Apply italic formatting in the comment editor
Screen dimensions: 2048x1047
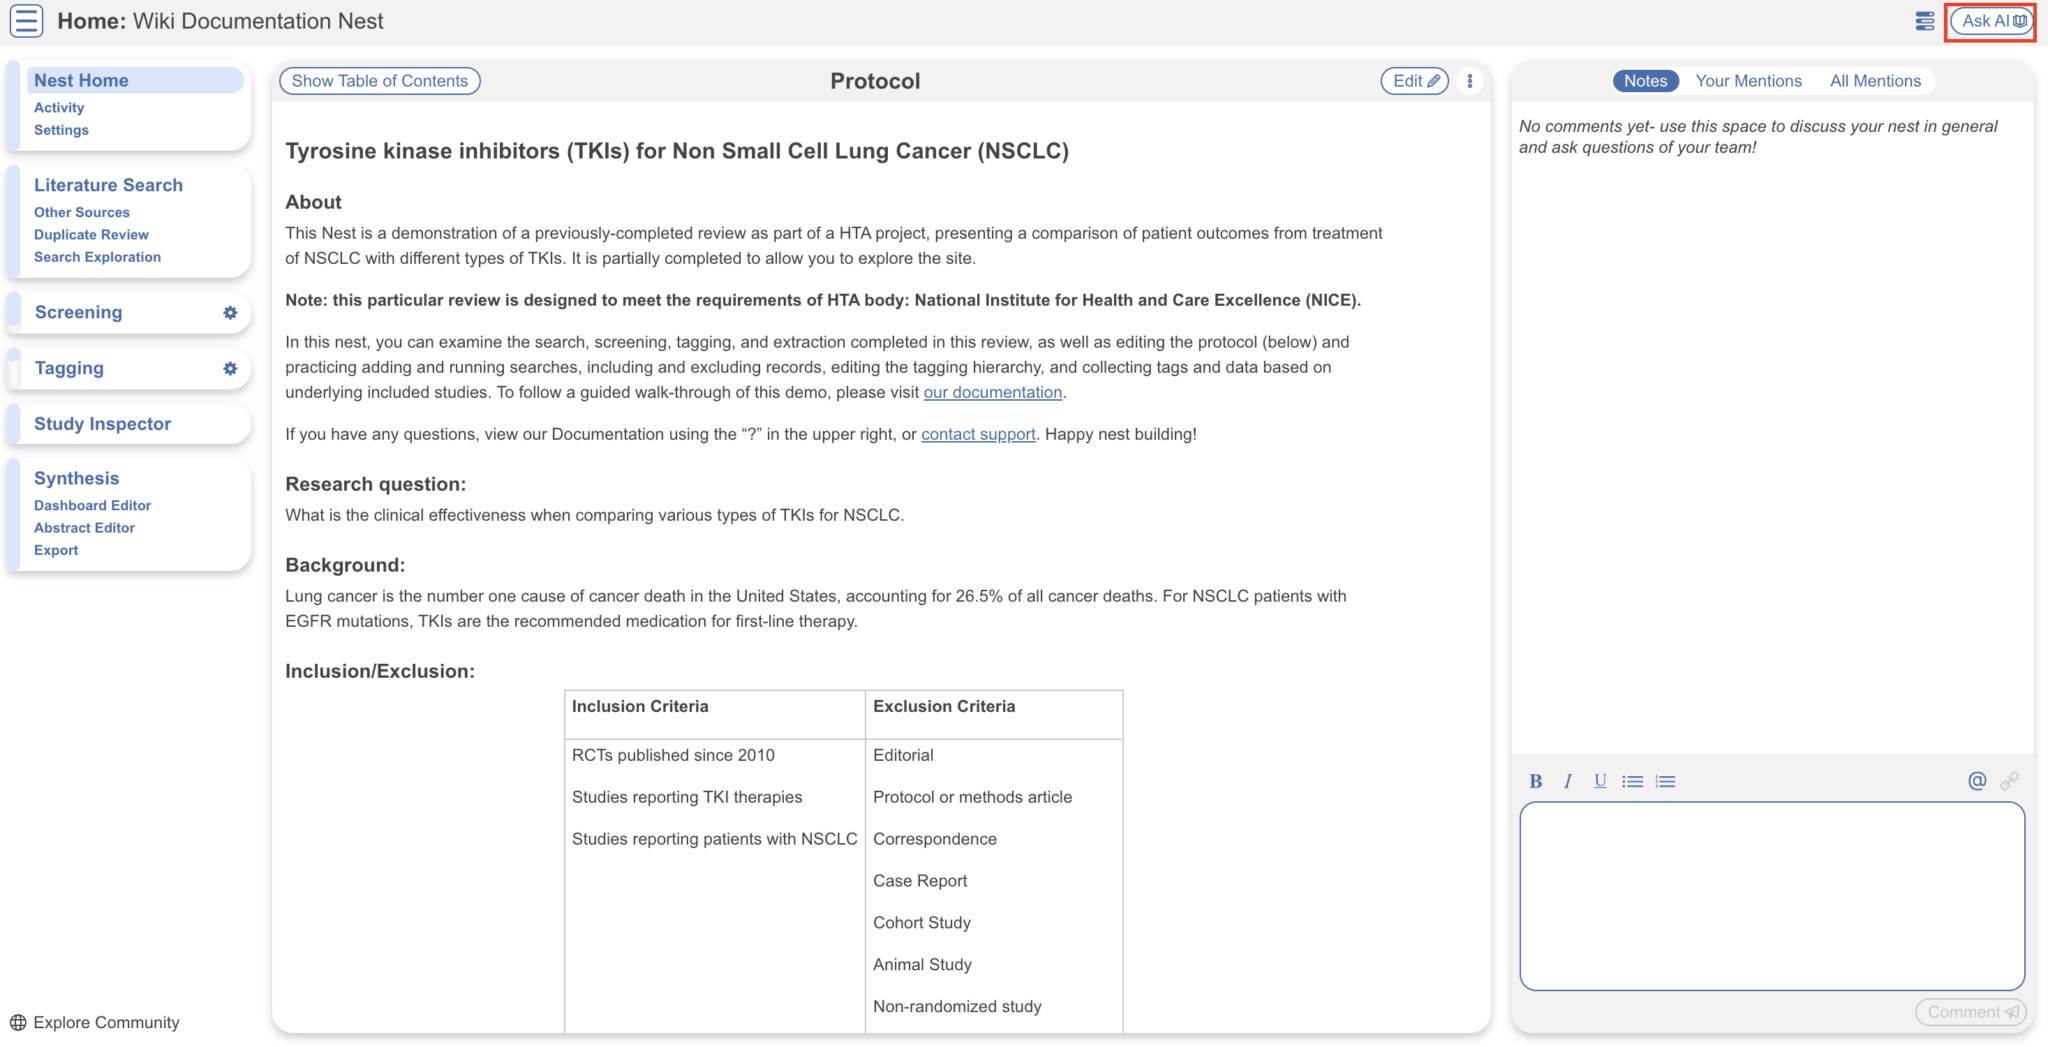click(x=1568, y=781)
